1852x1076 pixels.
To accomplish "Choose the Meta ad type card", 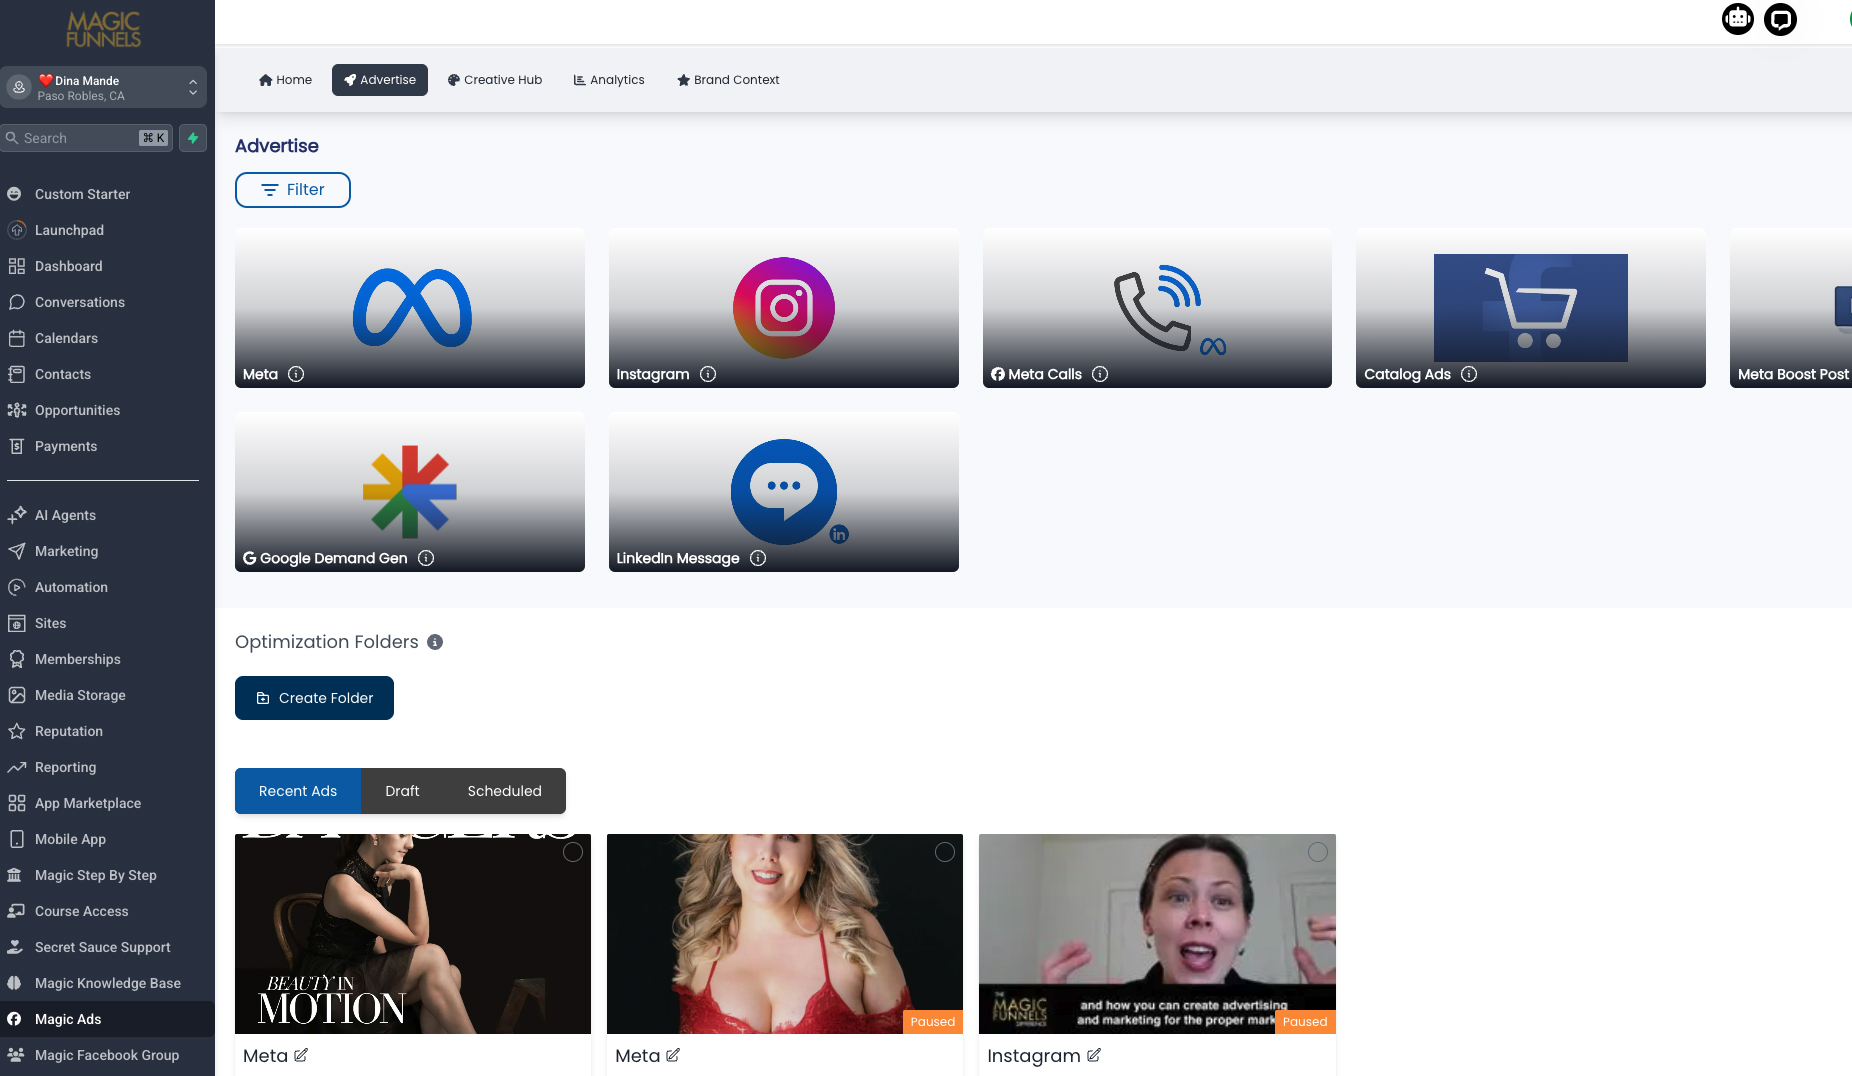I will pos(410,308).
